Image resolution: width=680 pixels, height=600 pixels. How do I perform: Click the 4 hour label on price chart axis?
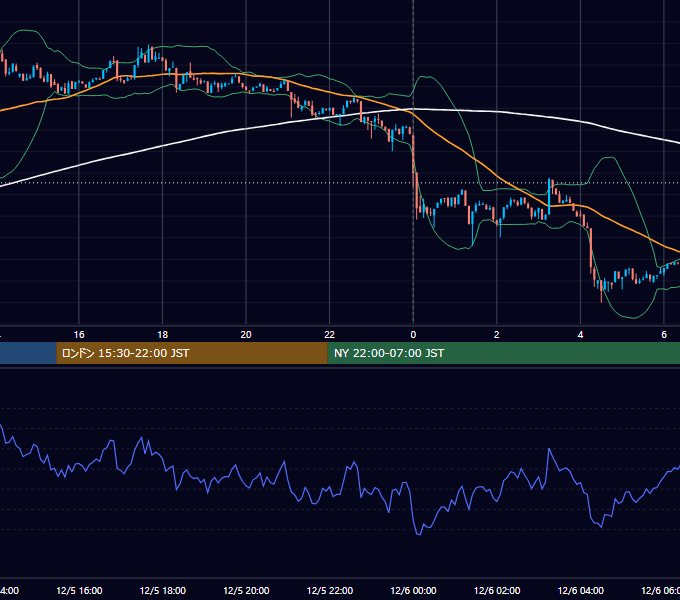[x=580, y=335]
